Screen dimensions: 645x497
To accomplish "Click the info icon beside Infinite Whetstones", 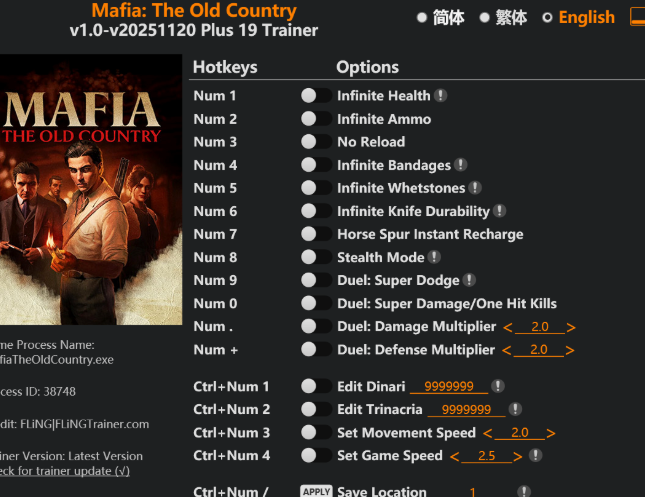I will click(476, 188).
